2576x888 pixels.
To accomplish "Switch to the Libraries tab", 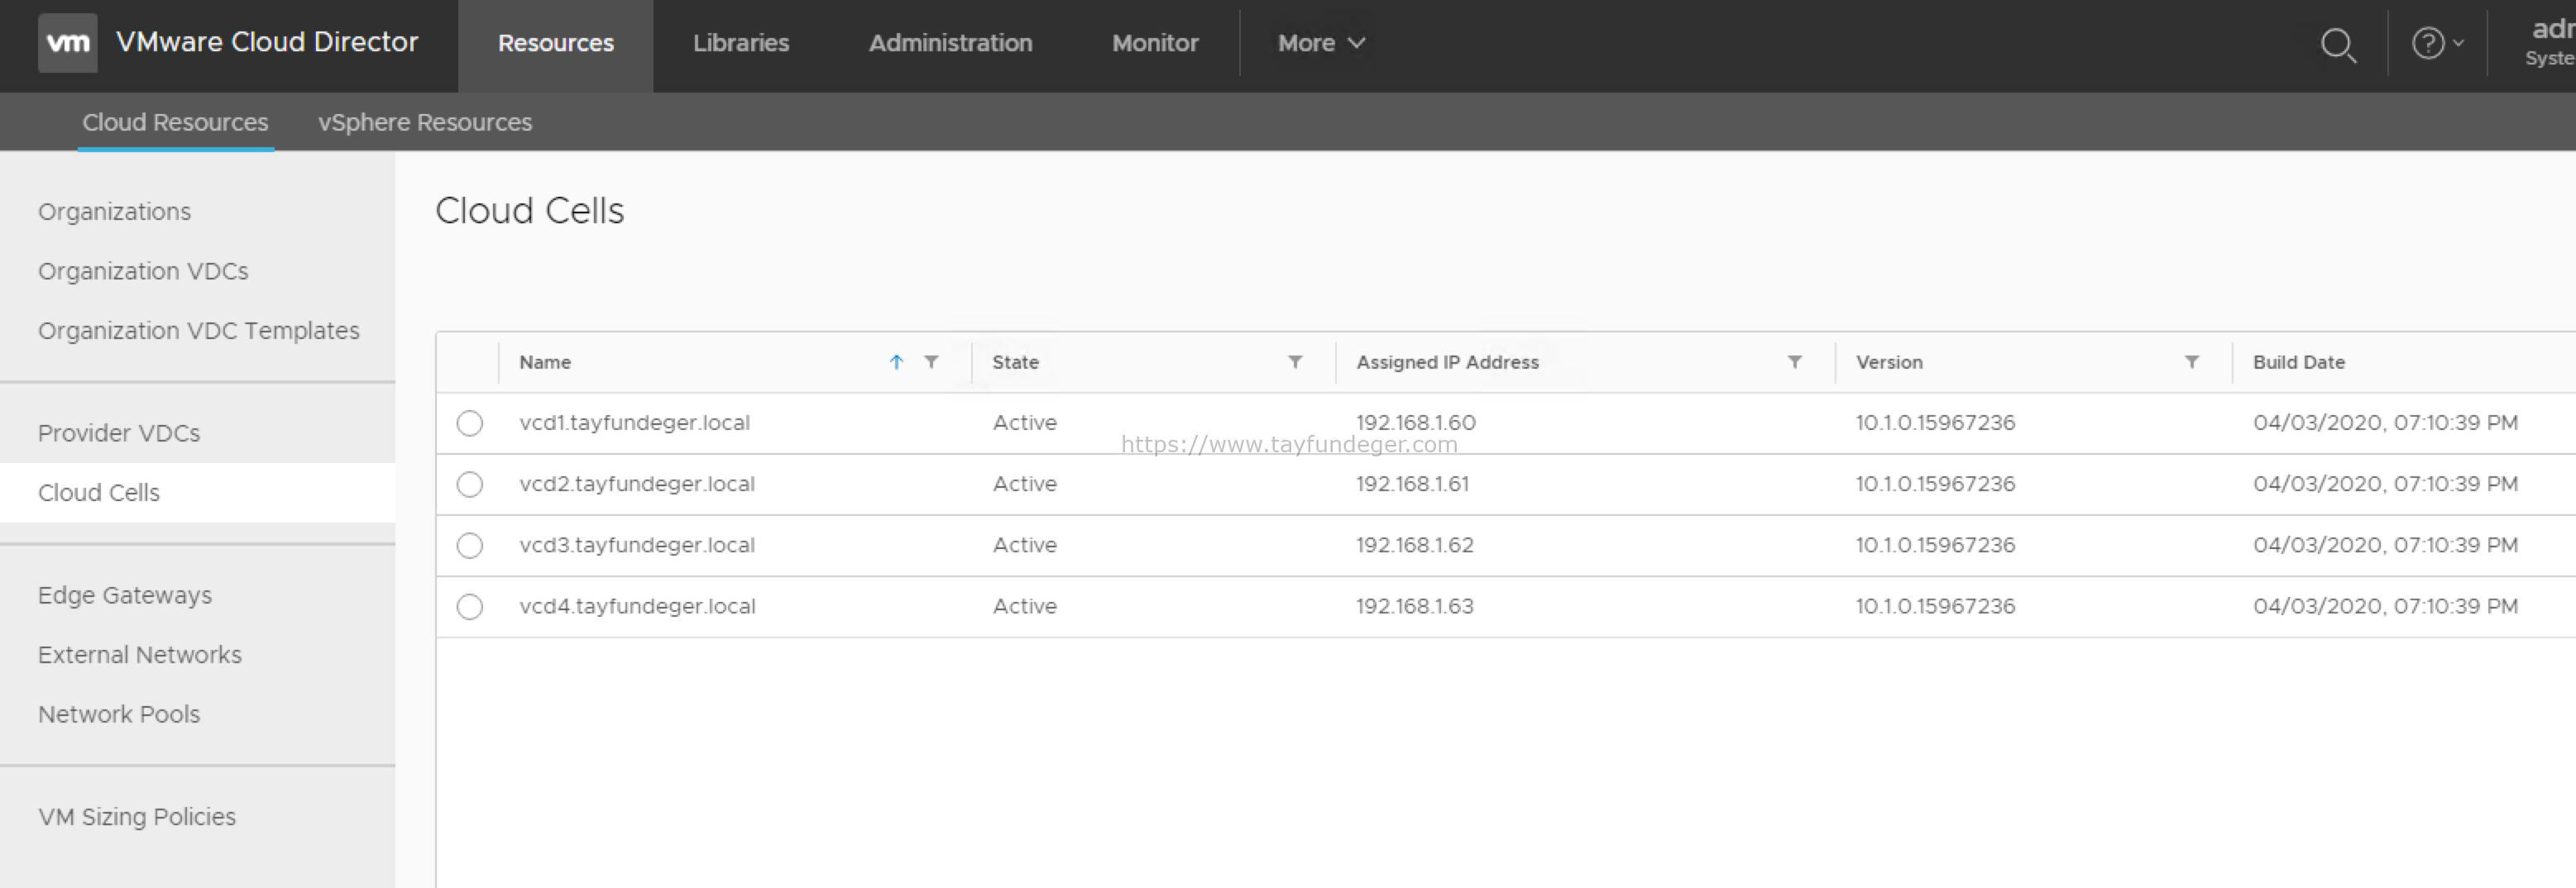I will click(x=741, y=43).
